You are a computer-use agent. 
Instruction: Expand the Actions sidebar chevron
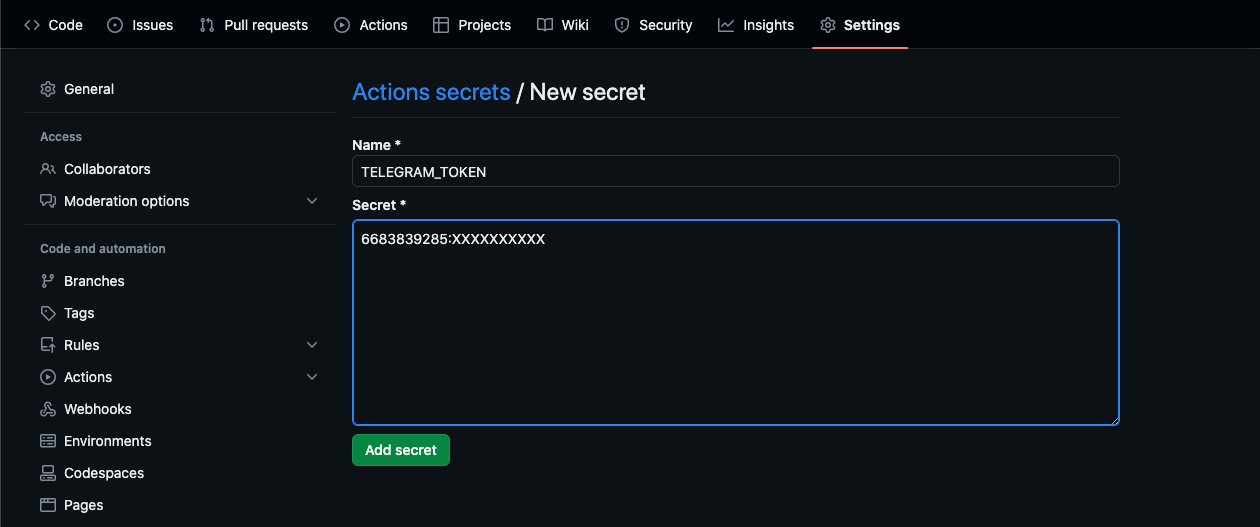tap(312, 377)
